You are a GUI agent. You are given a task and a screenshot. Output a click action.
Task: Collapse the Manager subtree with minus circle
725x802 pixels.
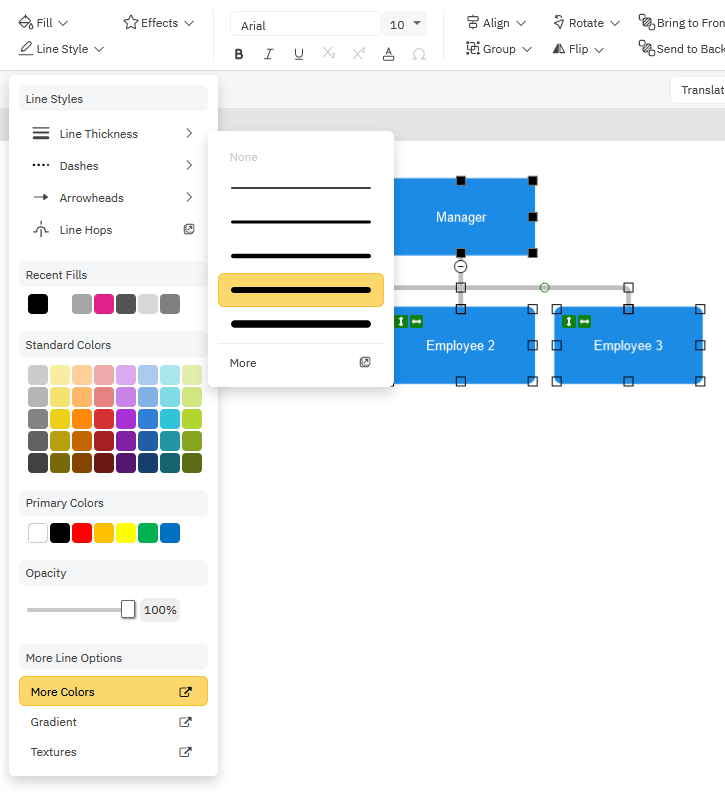point(460,266)
